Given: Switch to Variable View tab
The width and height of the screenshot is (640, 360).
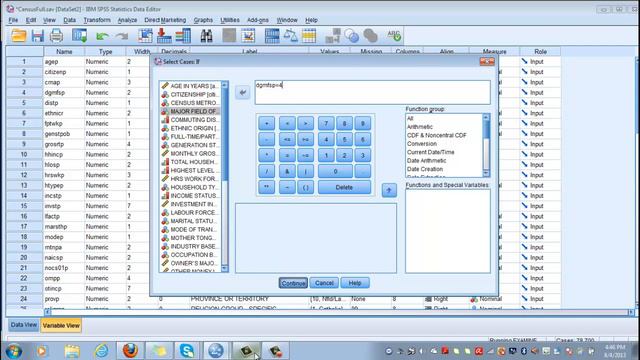Looking at the screenshot, I should pos(61,325).
